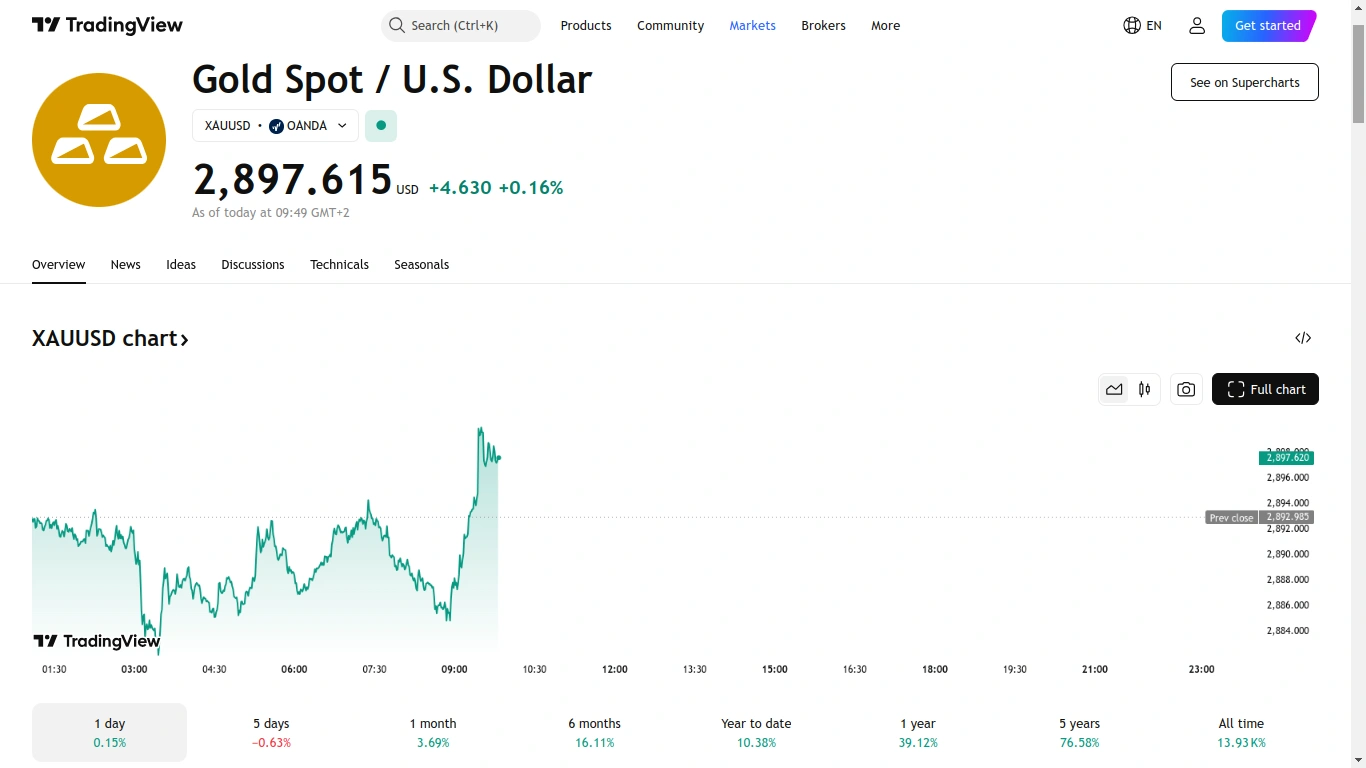Click the green market status dot
The width and height of the screenshot is (1366, 768).
pos(381,126)
